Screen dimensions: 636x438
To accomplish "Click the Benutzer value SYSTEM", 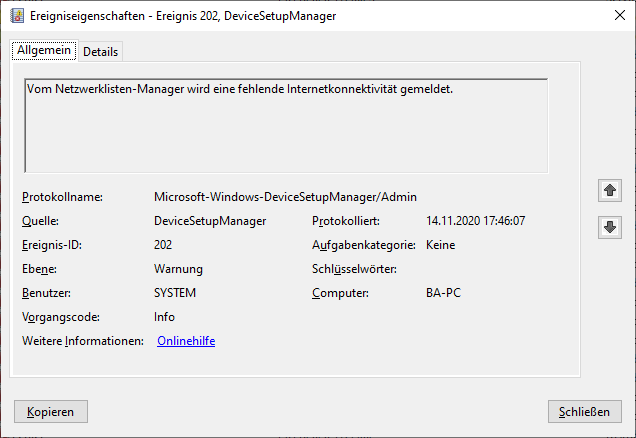I will 175,293.
